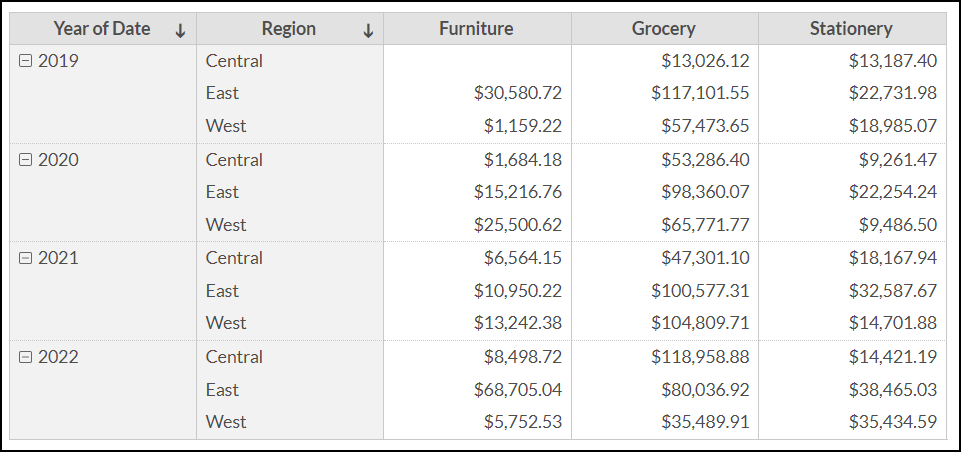This screenshot has width=961, height=452.
Task: Select the Grocery column header
Action: click(664, 29)
